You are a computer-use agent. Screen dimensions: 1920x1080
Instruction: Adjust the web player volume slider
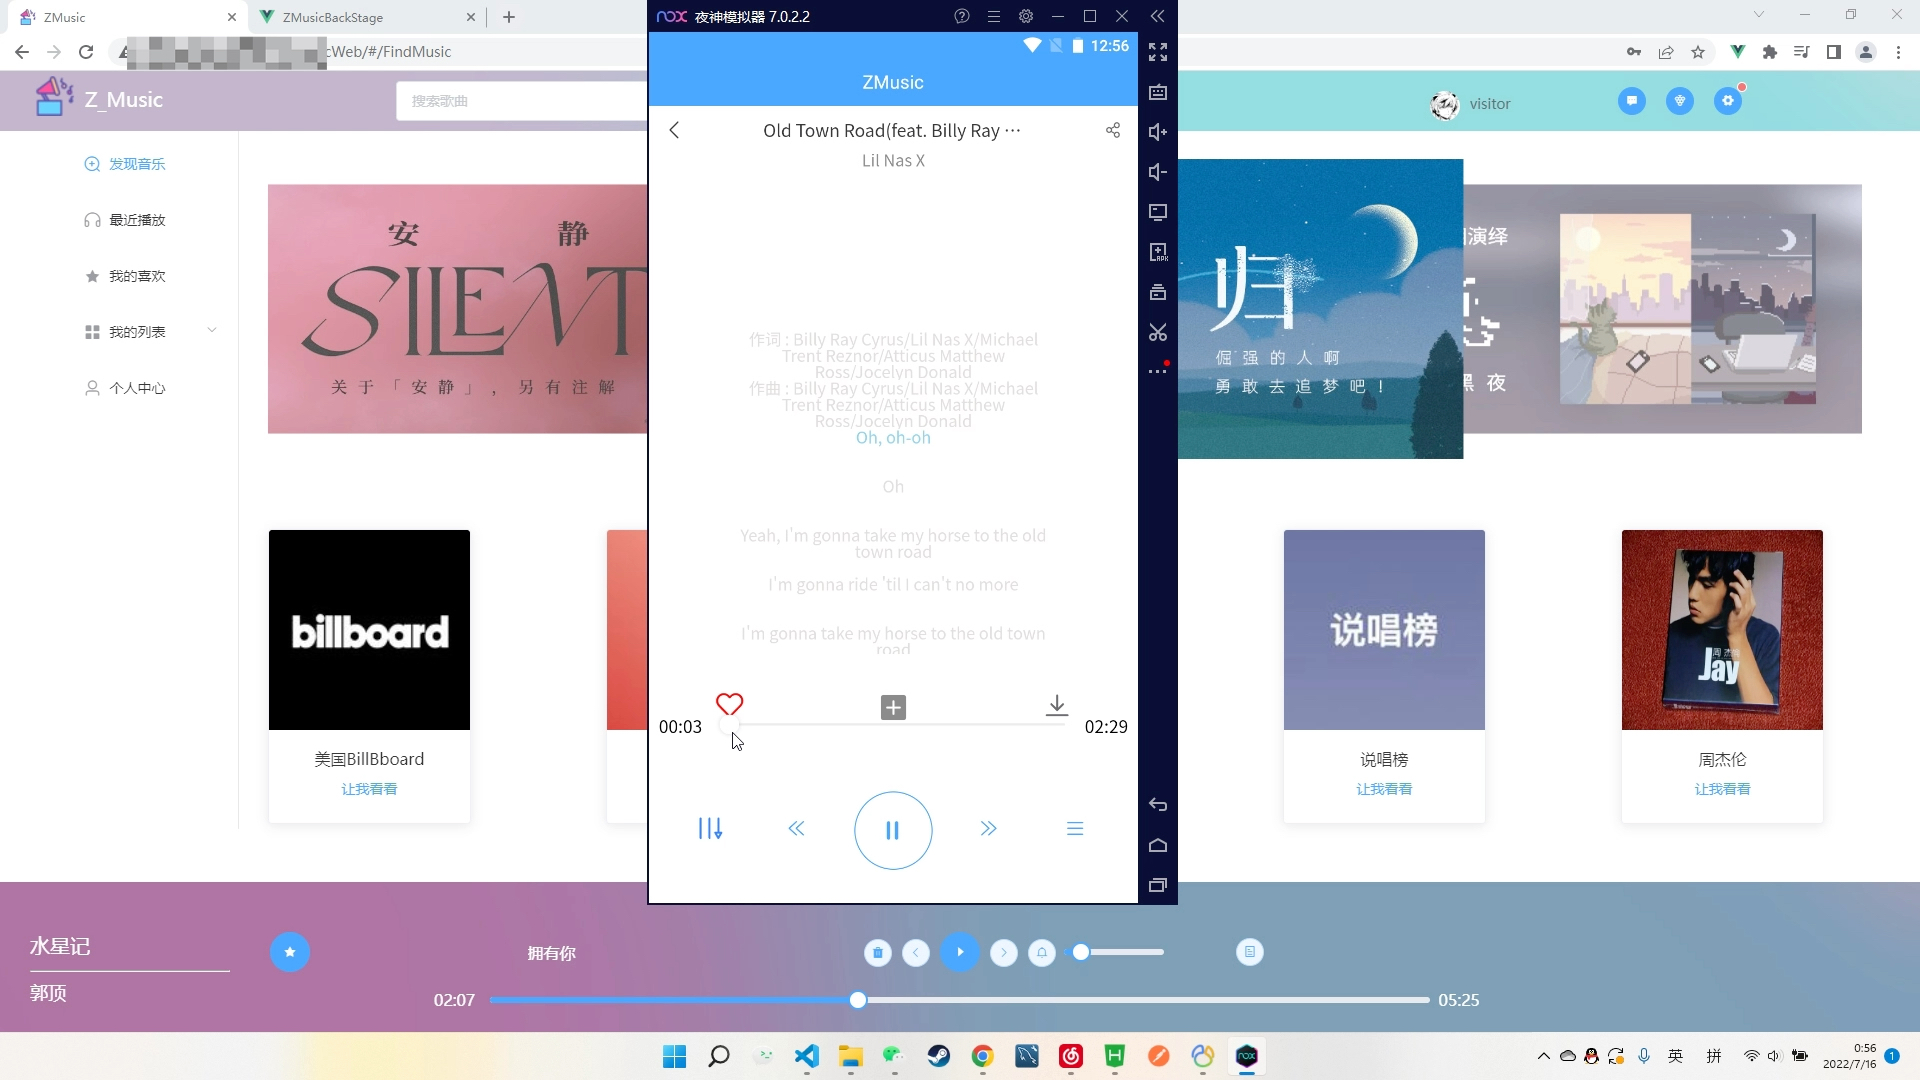point(1118,952)
